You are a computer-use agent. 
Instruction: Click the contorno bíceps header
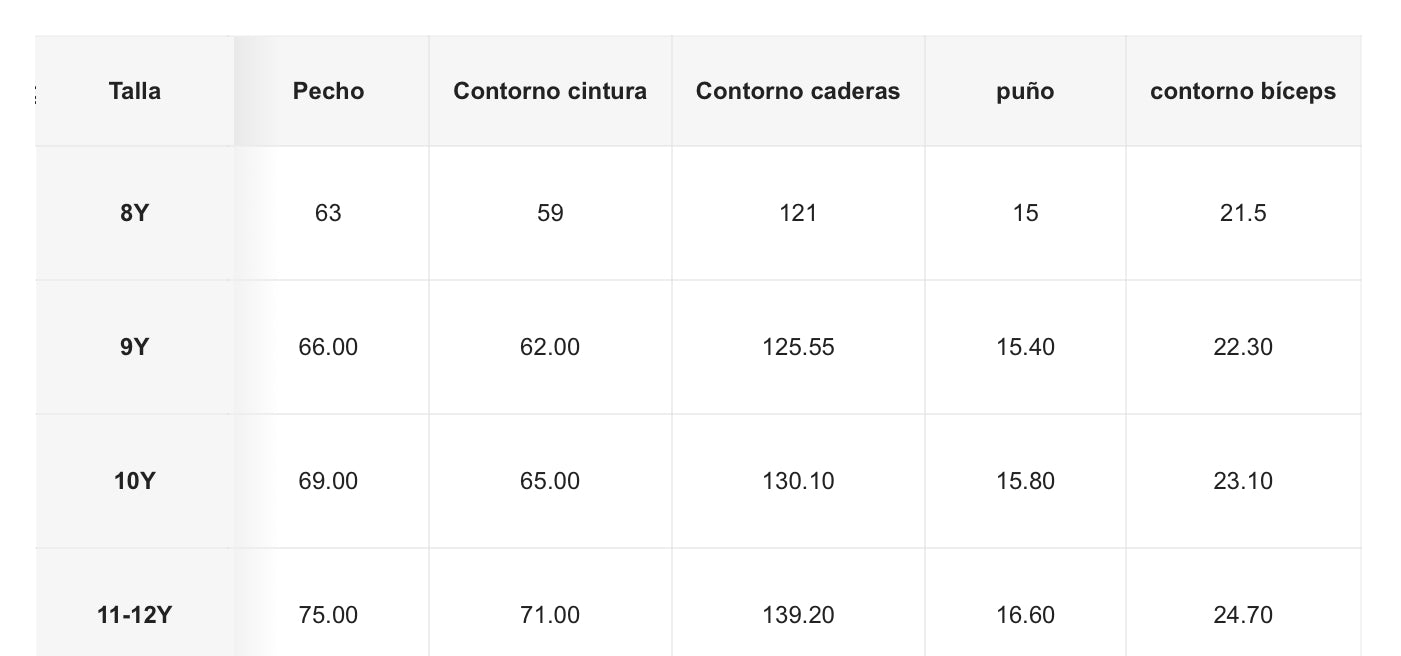(x=1243, y=91)
